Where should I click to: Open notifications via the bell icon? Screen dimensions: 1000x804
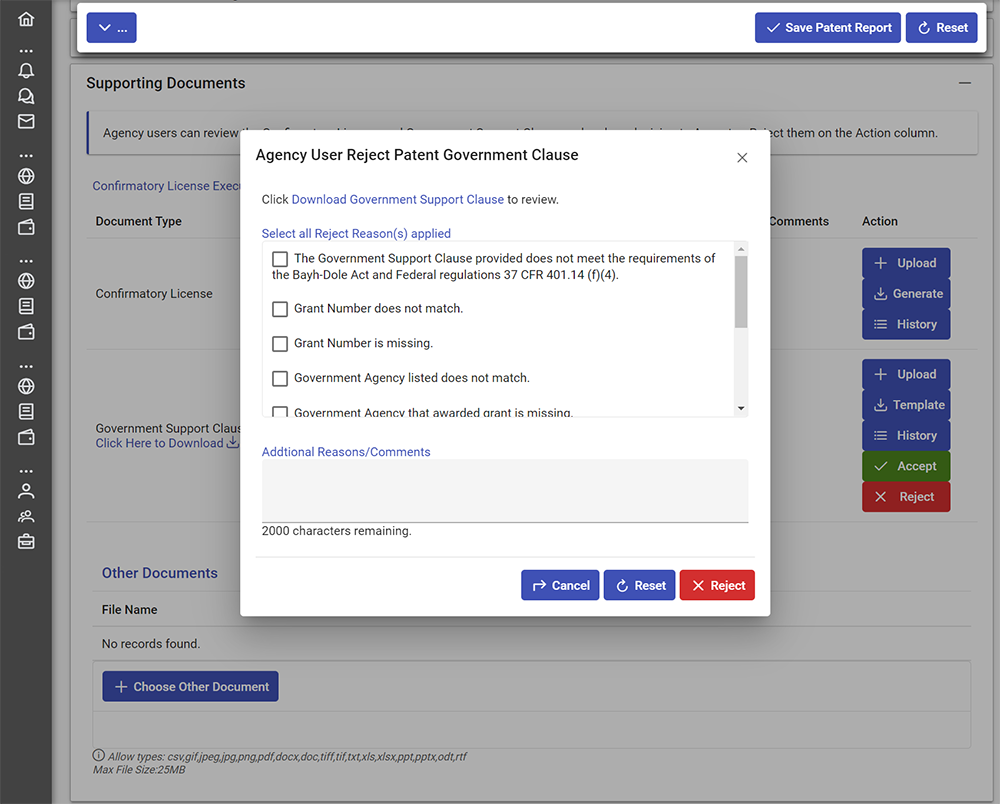26,70
